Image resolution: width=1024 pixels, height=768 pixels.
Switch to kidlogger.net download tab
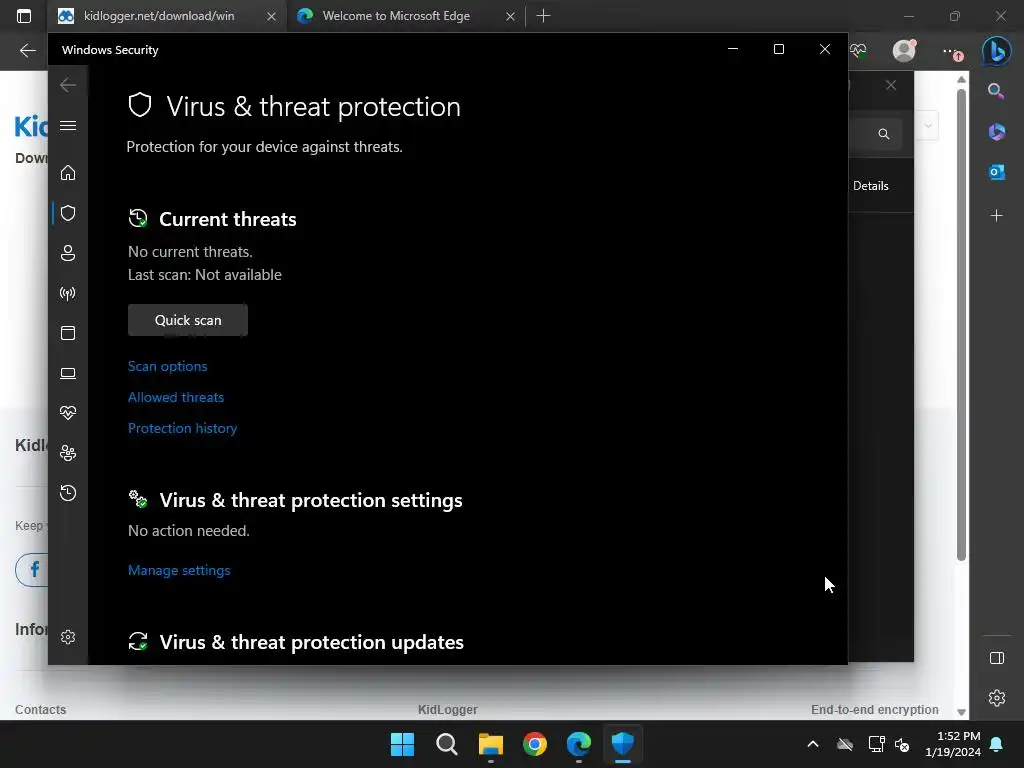(x=160, y=16)
